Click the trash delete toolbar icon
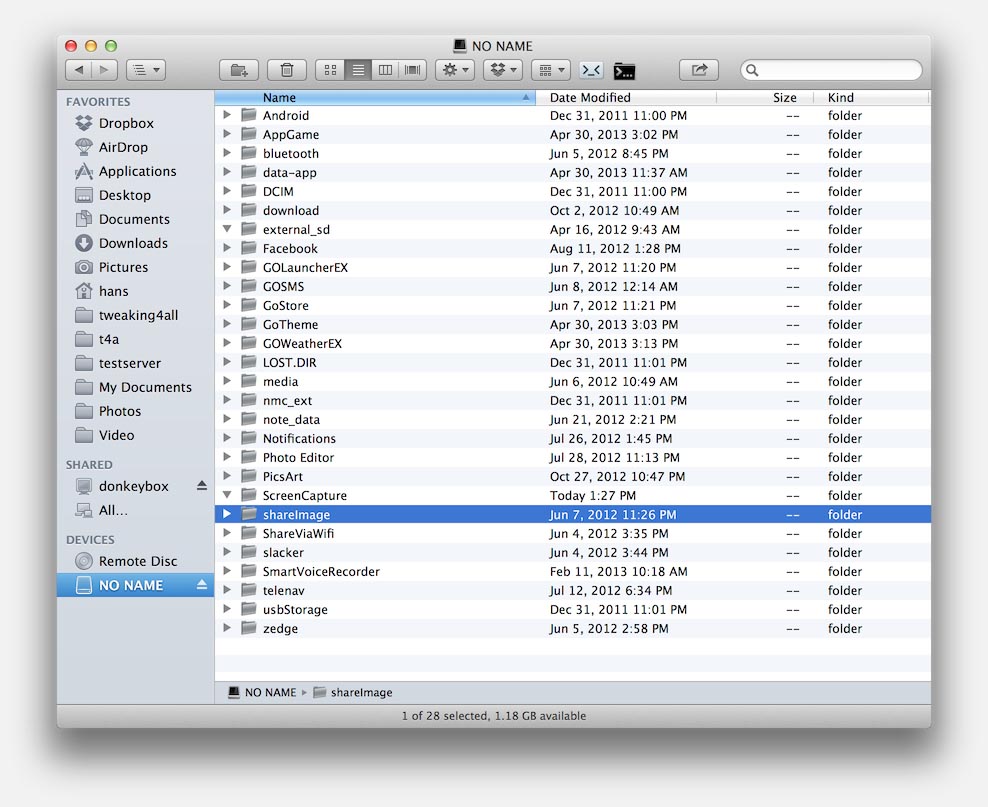The width and height of the screenshot is (988, 807). [287, 70]
